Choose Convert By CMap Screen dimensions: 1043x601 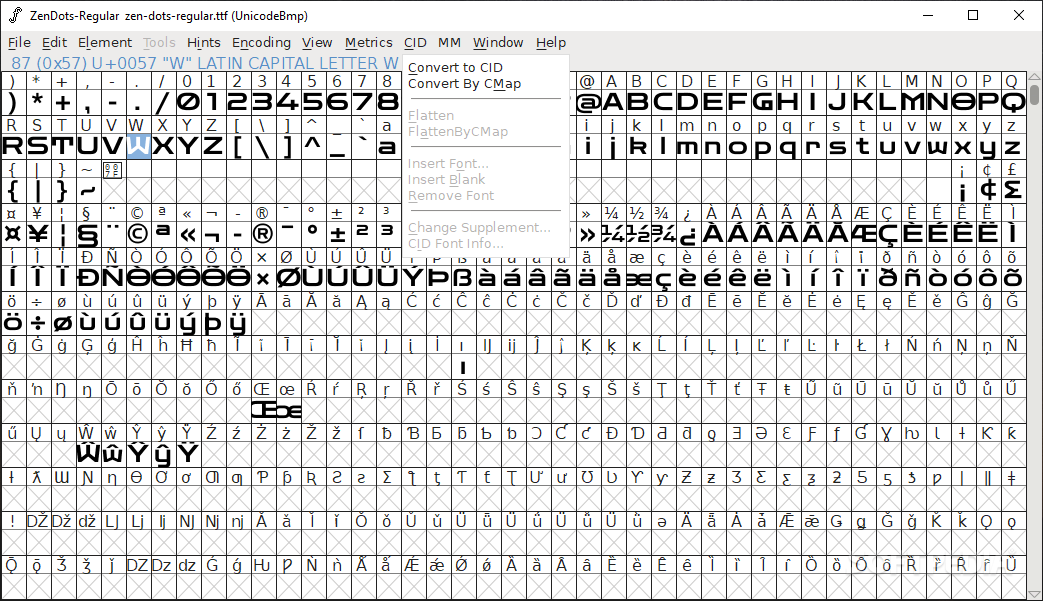[464, 84]
